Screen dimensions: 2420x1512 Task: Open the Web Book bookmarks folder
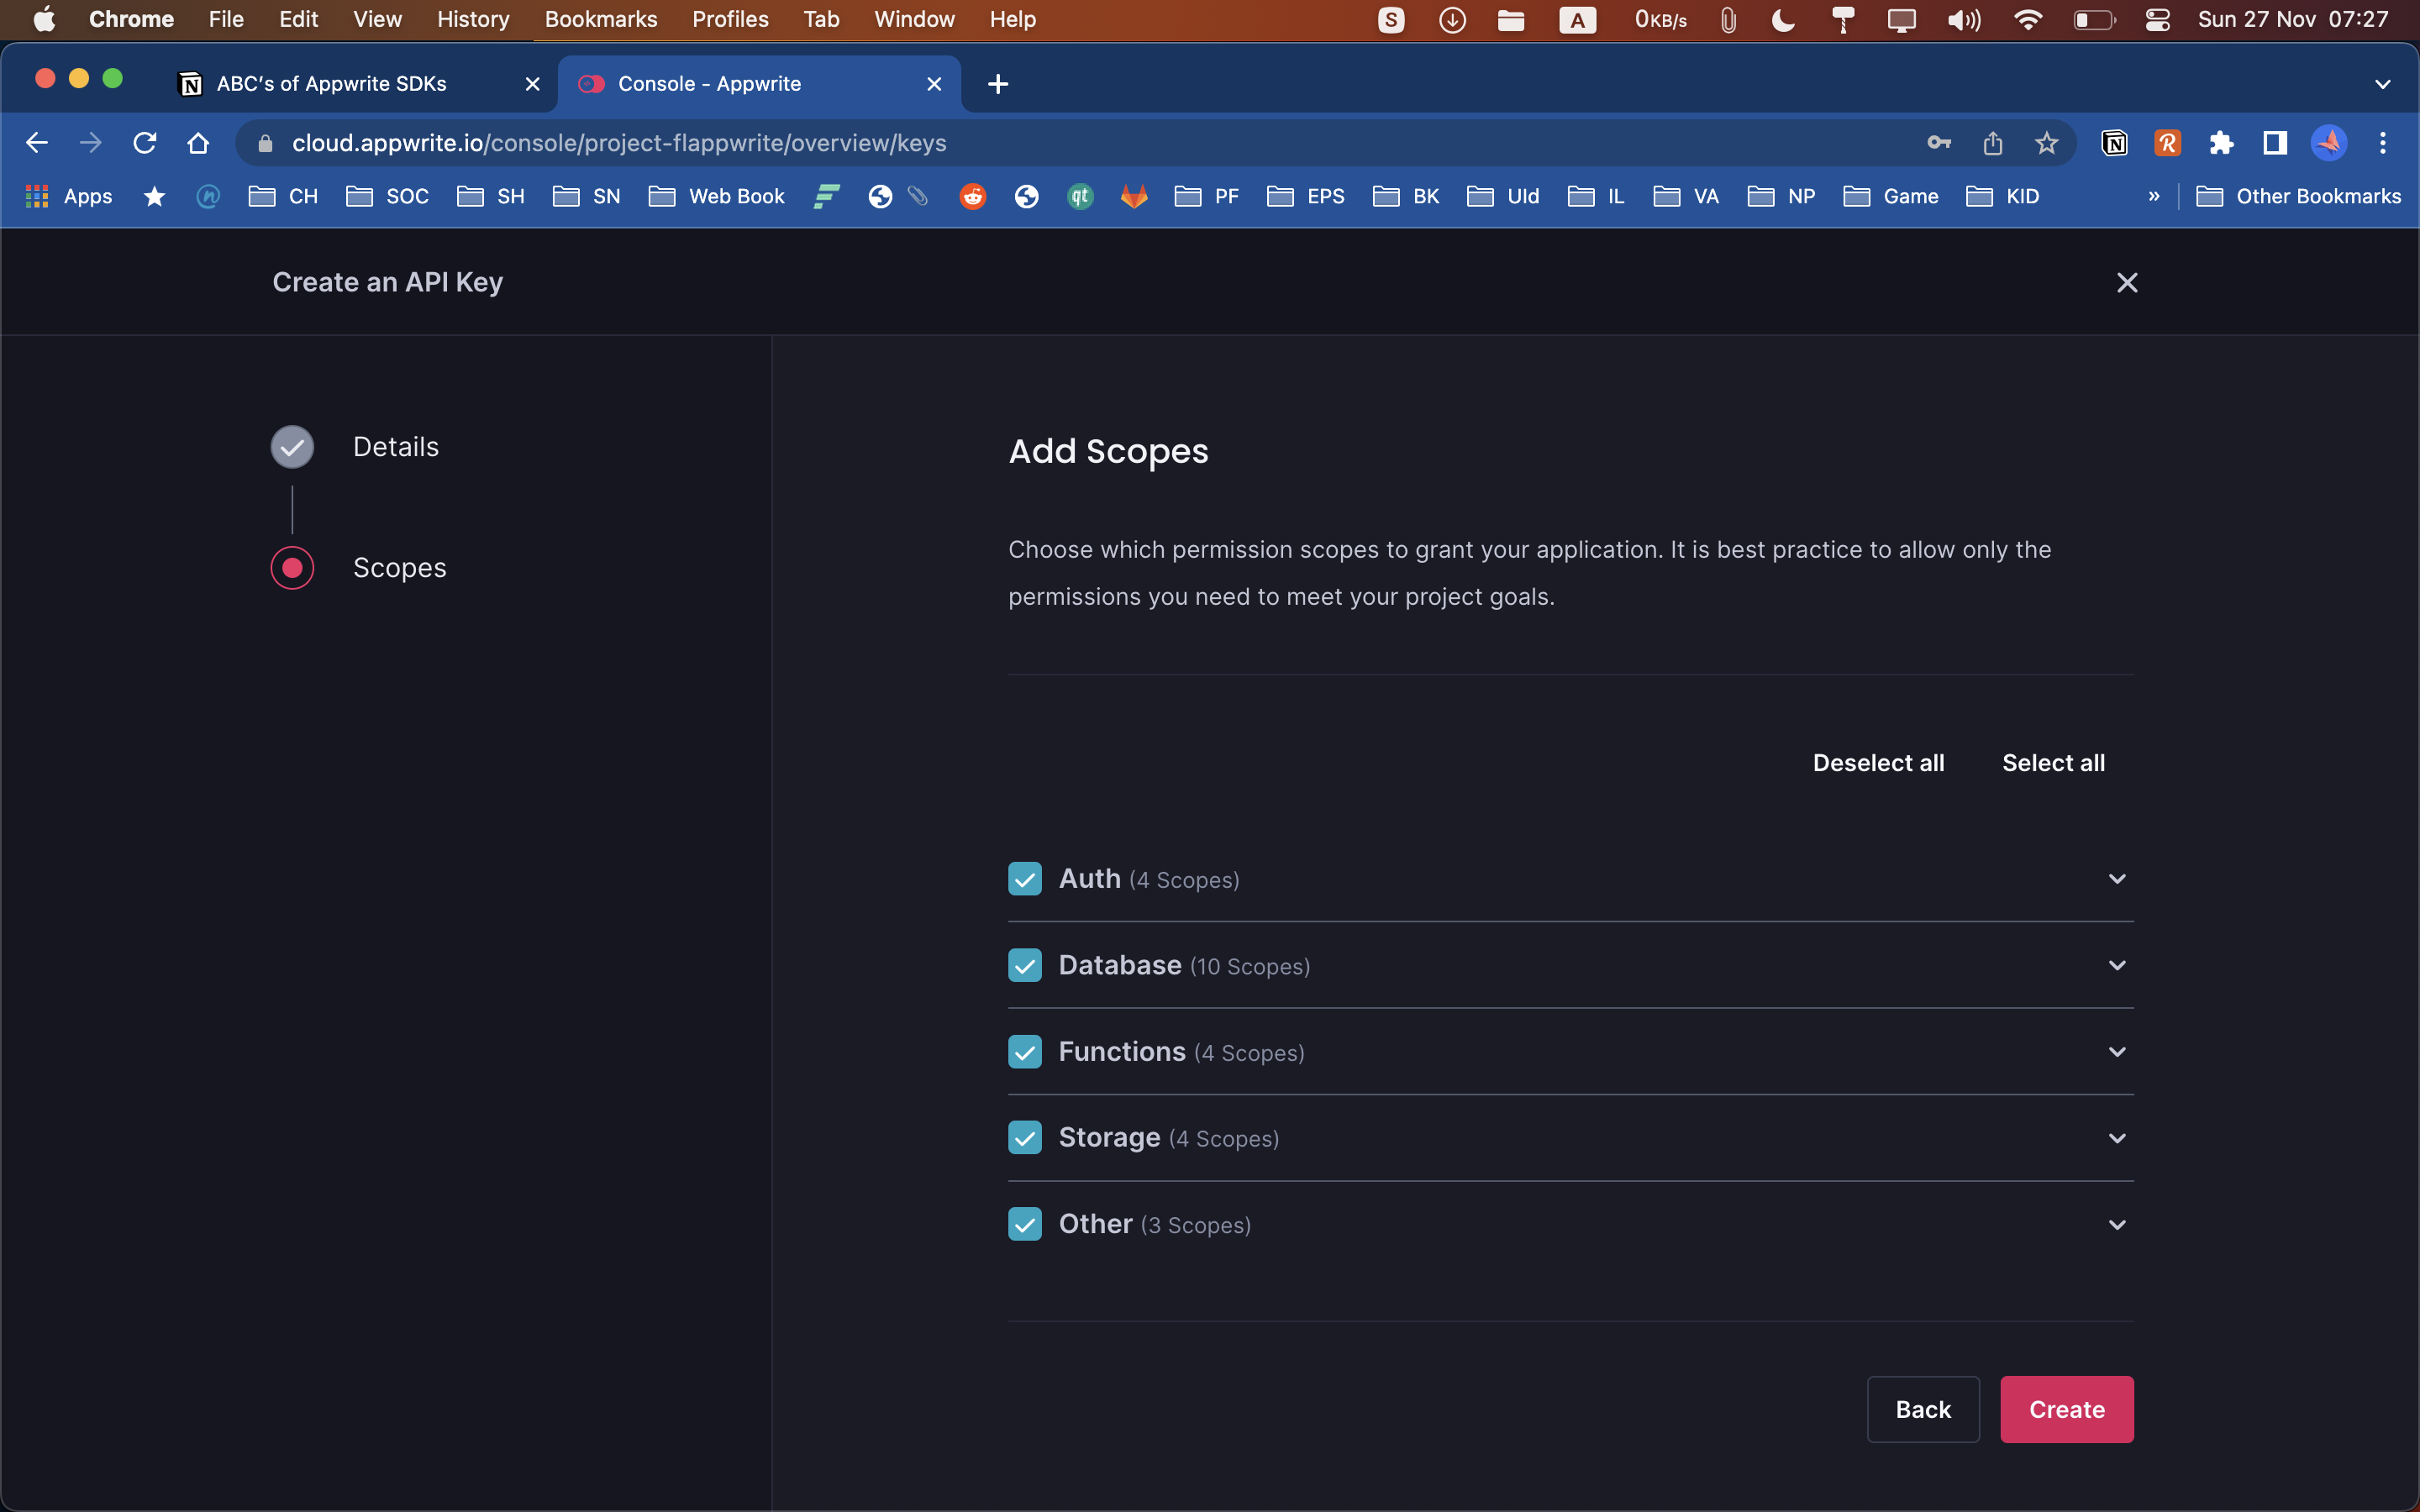click(717, 197)
